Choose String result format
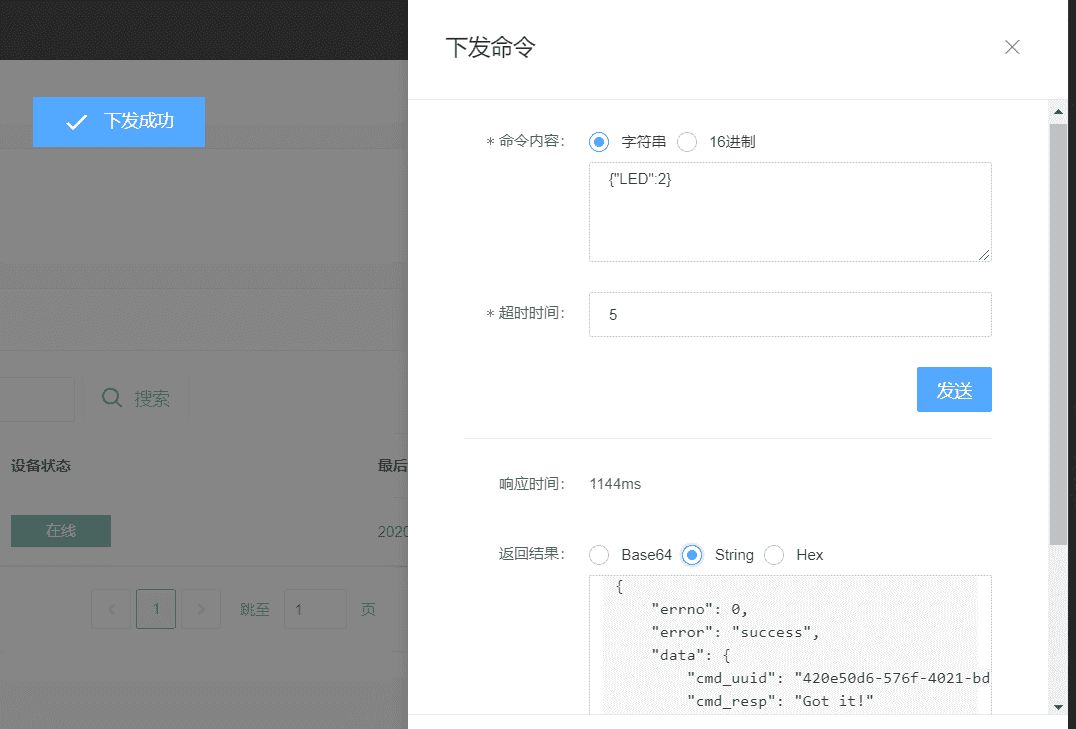Screen dimensions: 1076x729 pyautogui.click(x=692, y=555)
